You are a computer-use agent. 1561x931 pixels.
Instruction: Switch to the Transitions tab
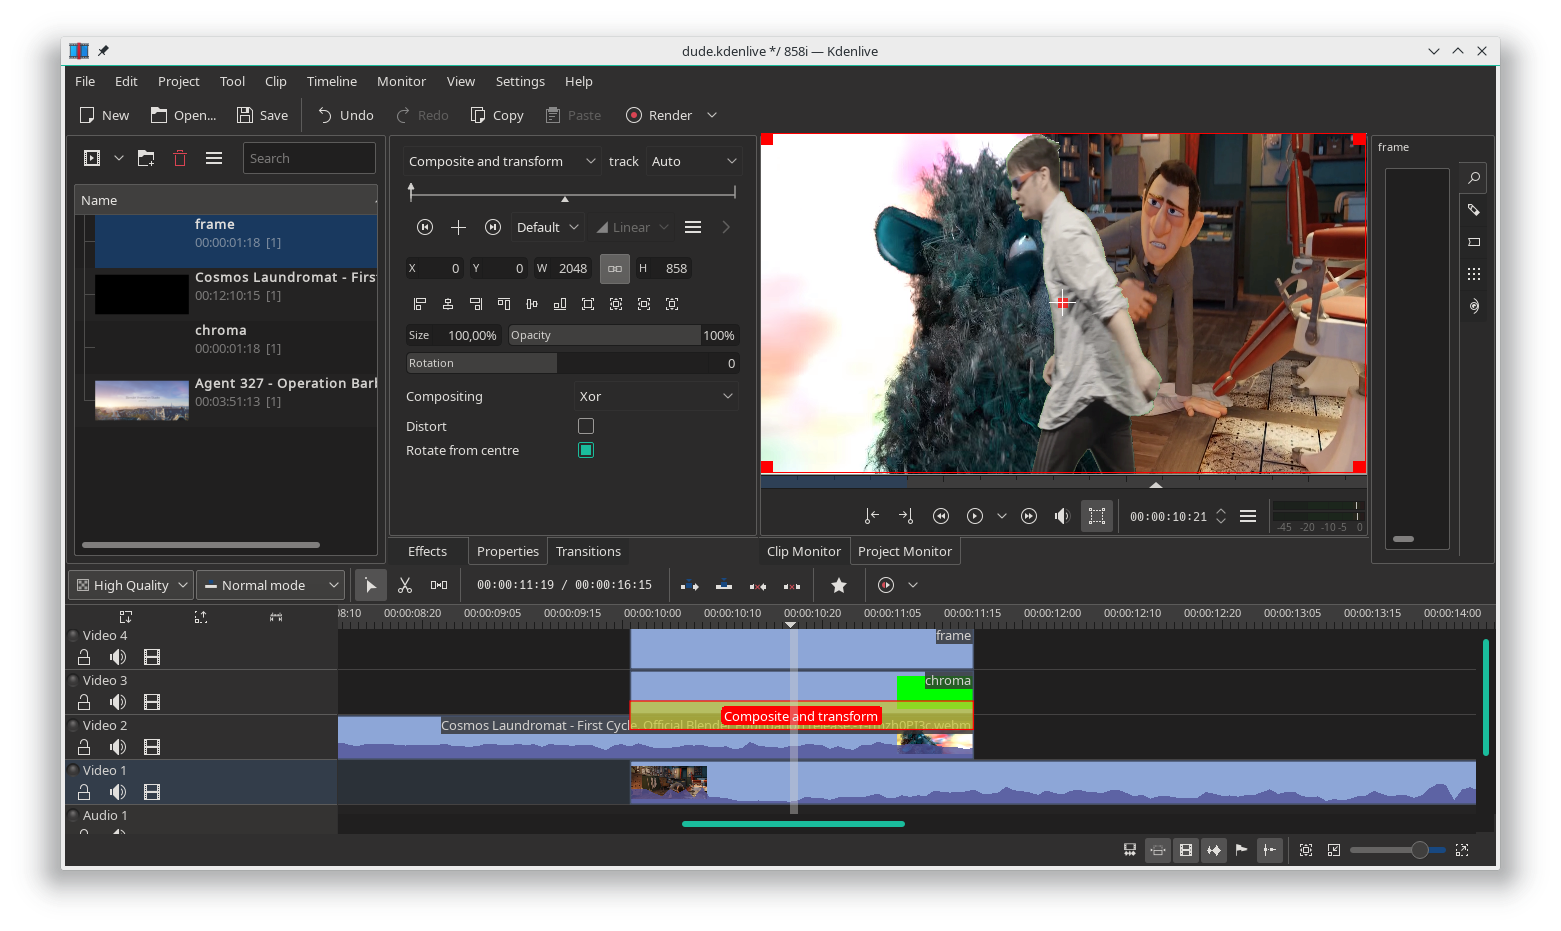coord(588,551)
